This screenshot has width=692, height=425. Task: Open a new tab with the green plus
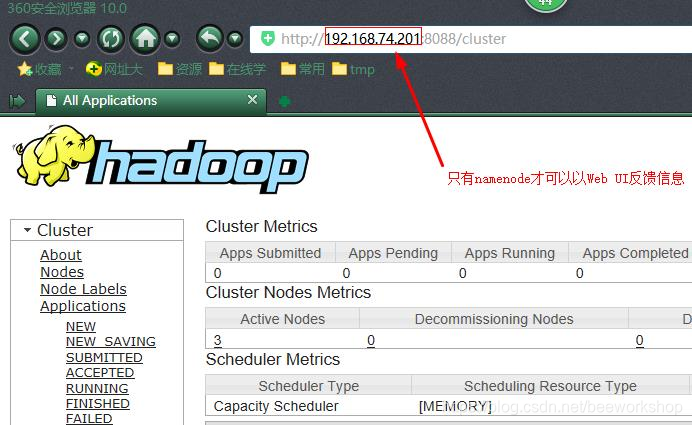[x=285, y=102]
